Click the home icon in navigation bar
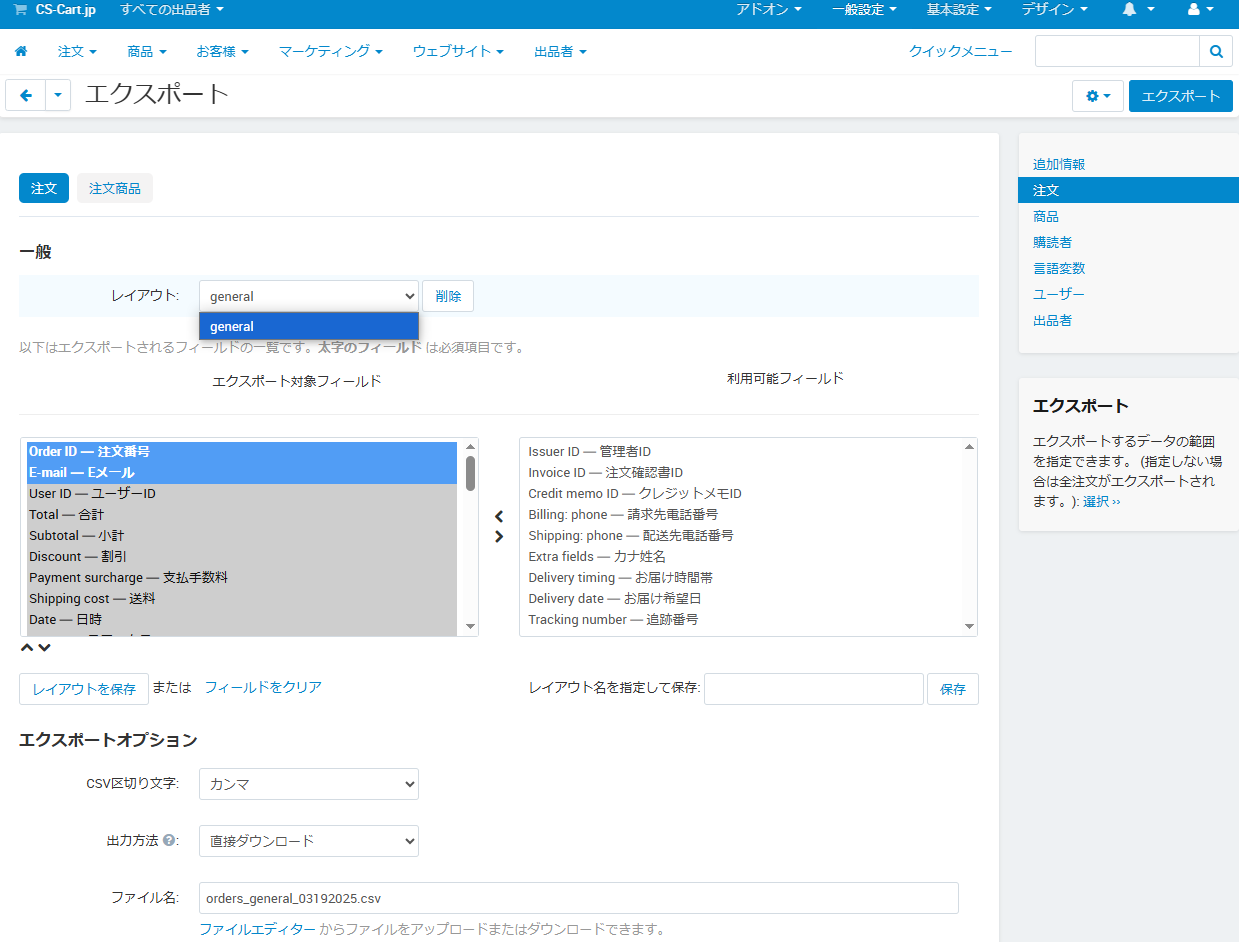Screen dimensions: 1239x942 point(21,51)
